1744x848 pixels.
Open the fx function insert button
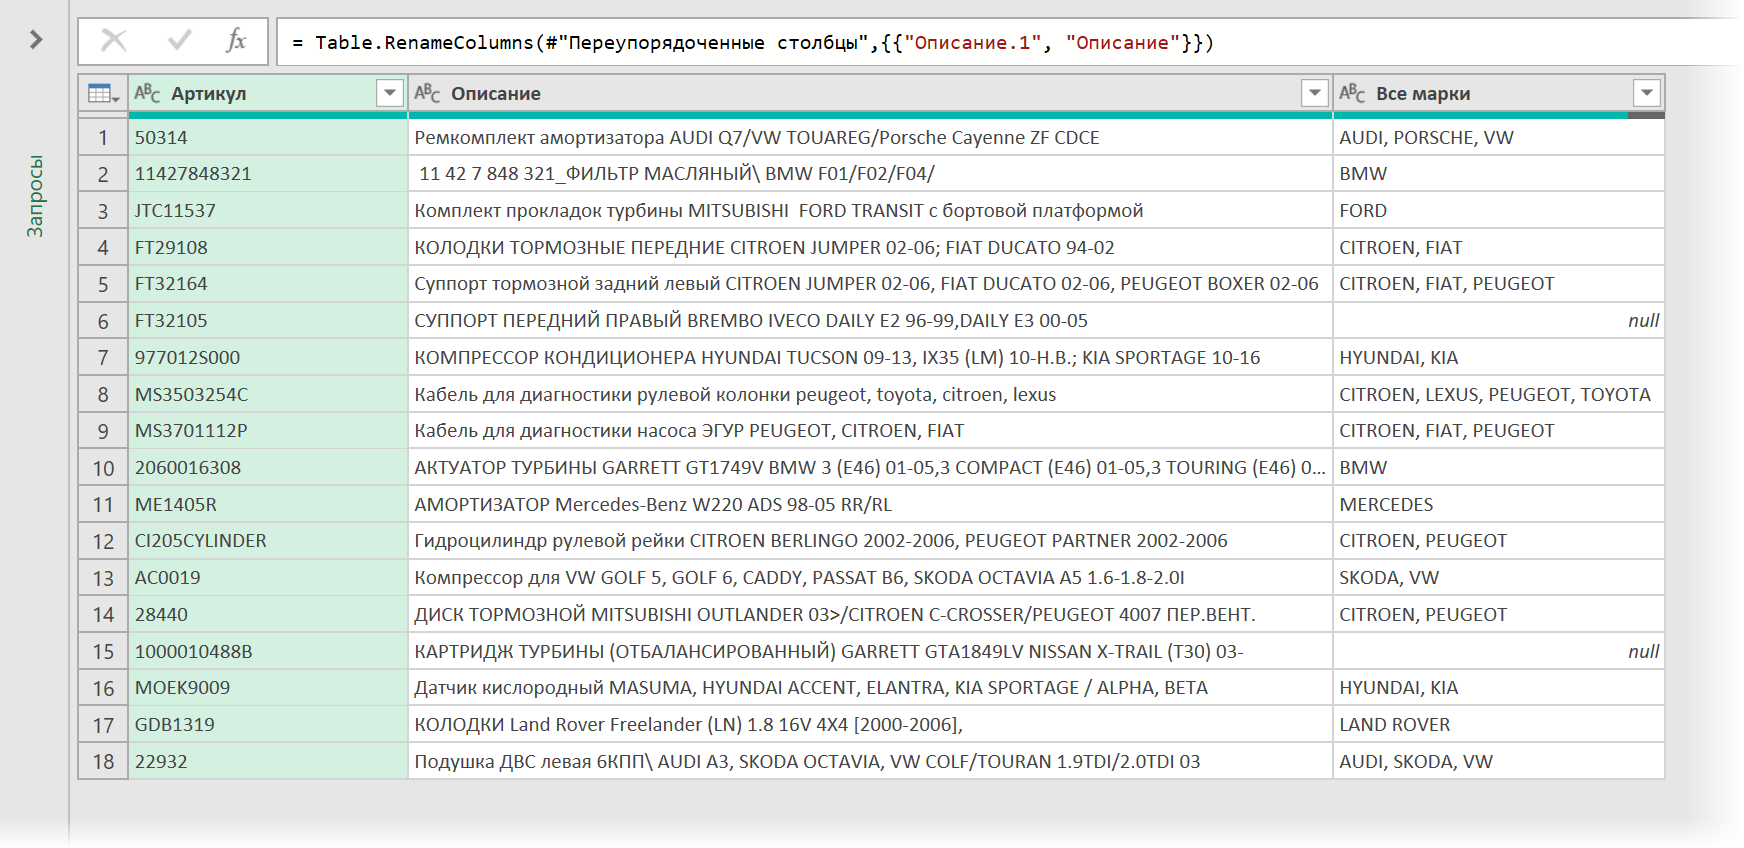(236, 40)
